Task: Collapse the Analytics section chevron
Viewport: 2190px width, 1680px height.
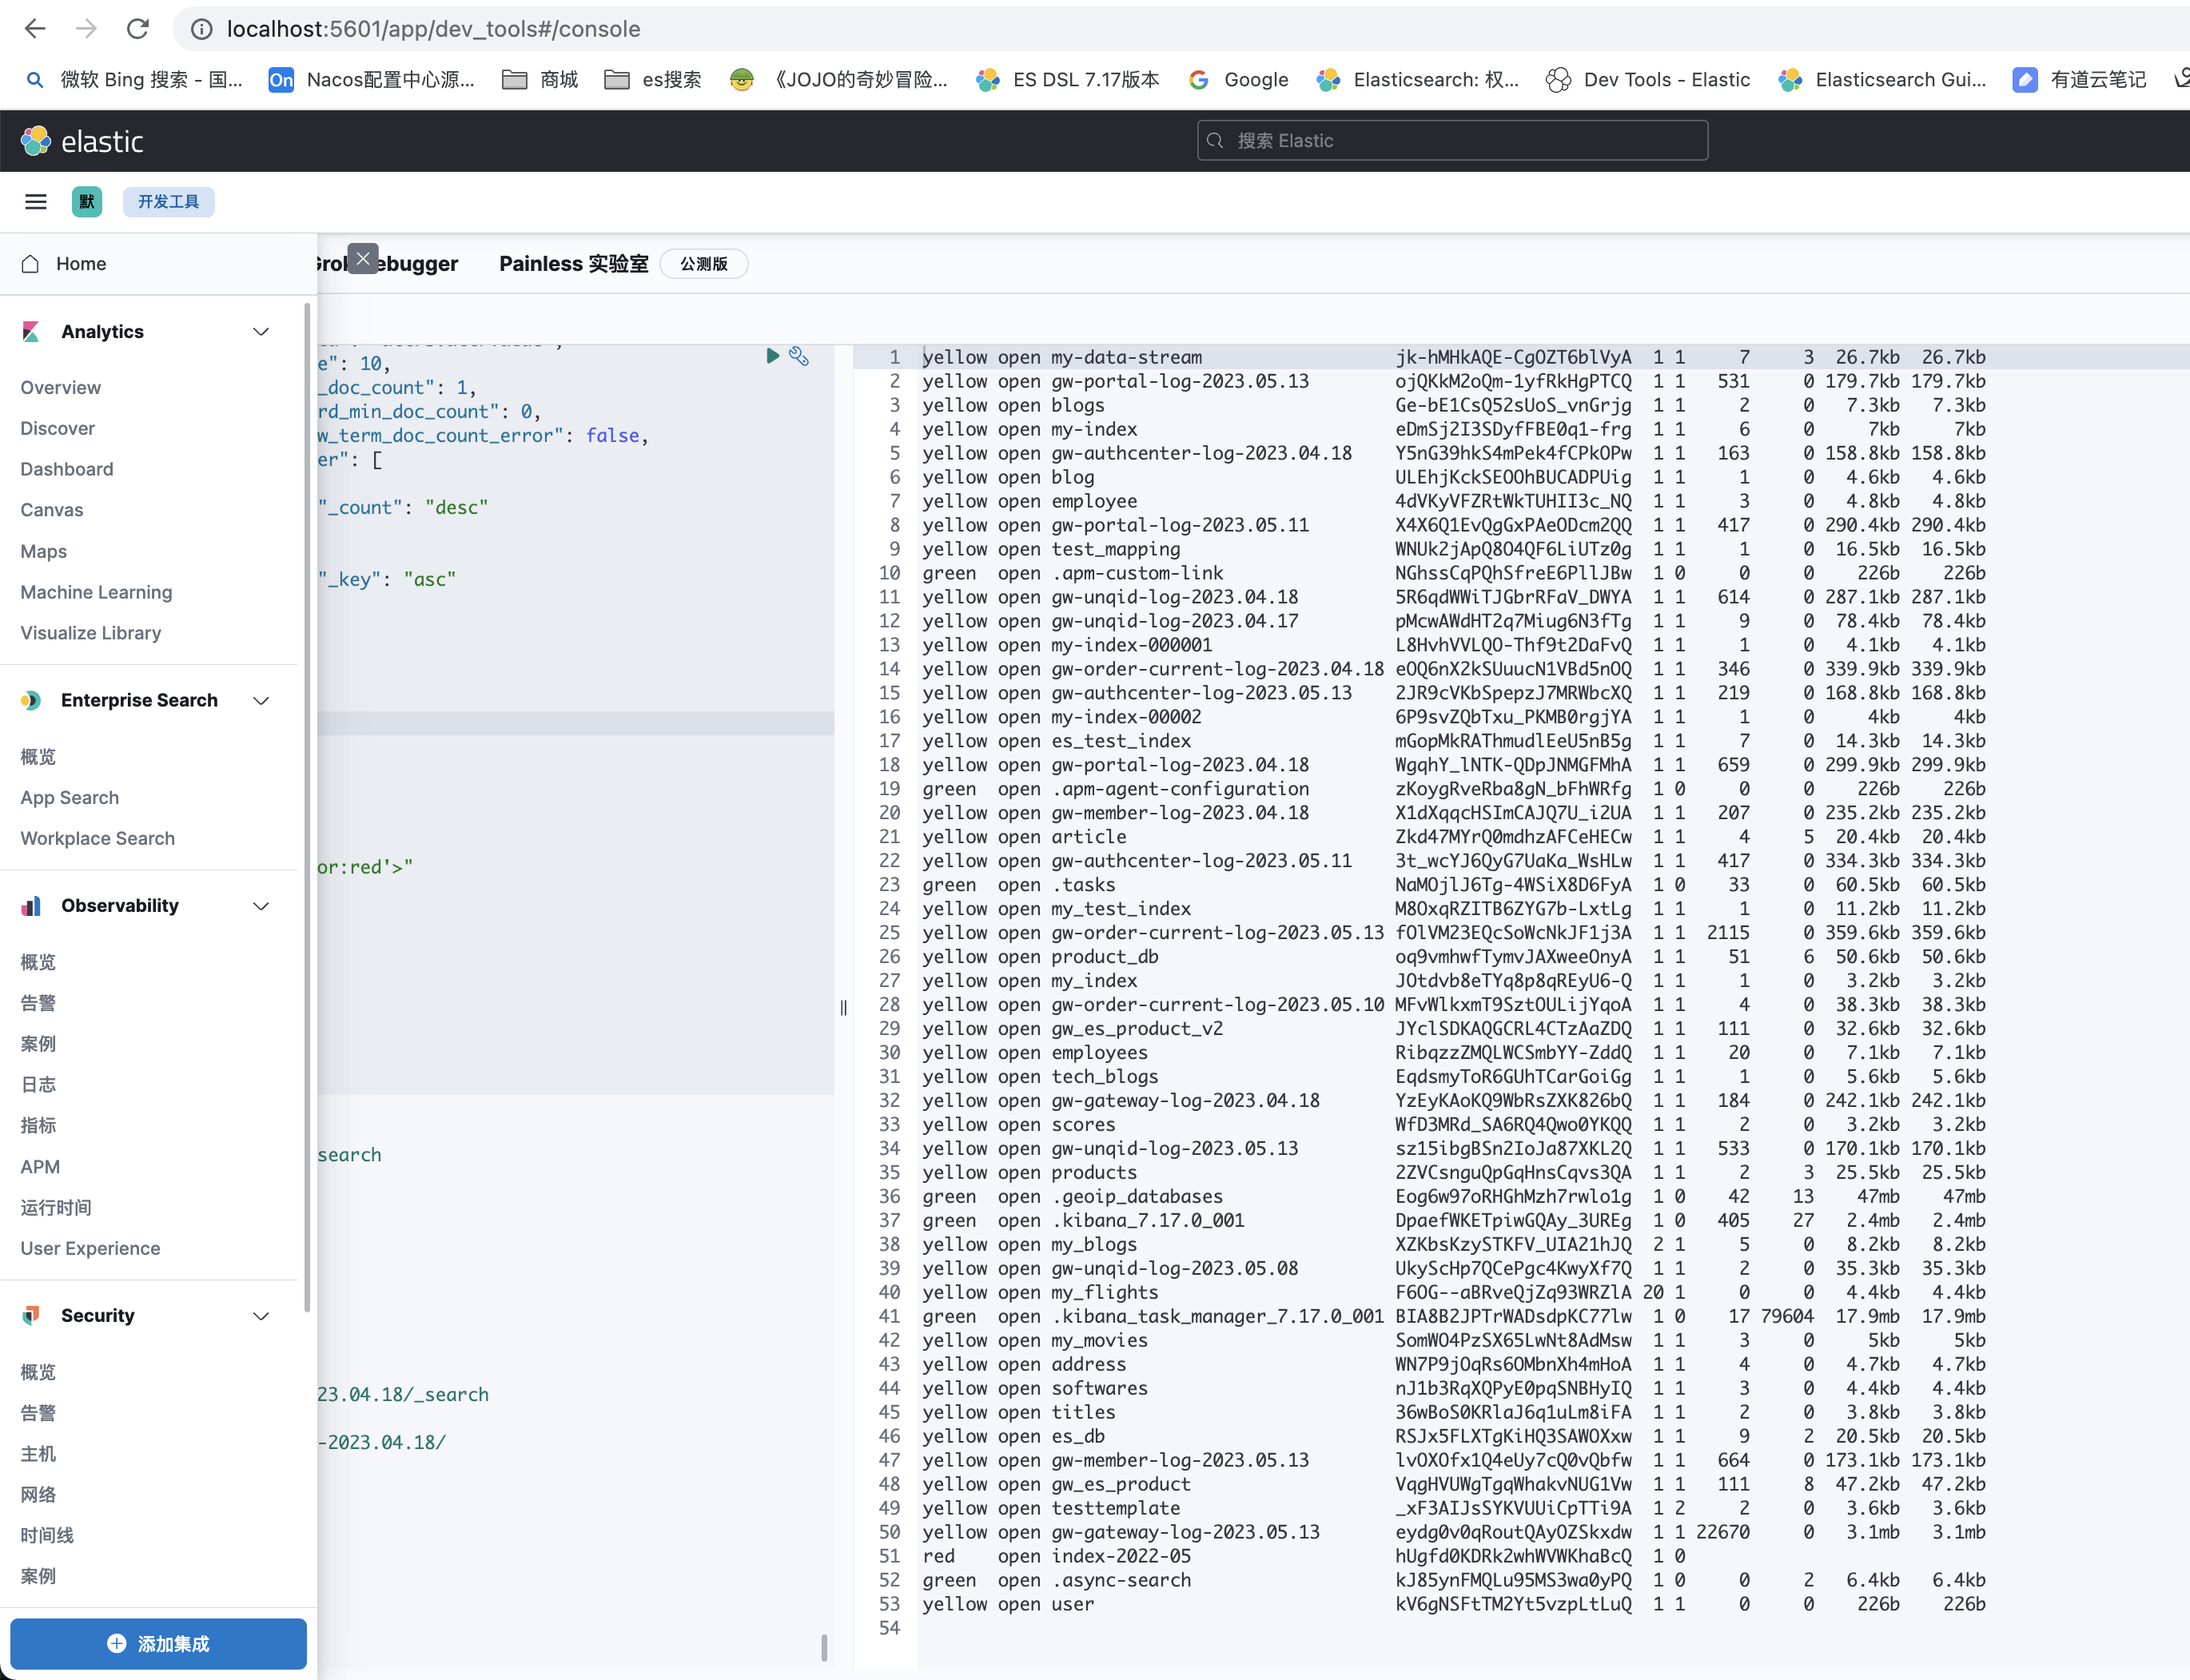Action: pos(261,332)
